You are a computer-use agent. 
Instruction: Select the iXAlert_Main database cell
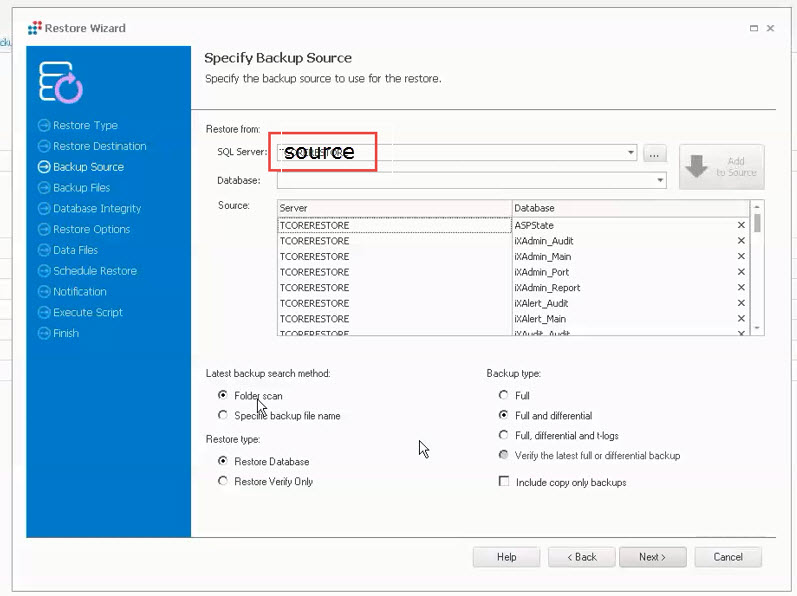tap(624, 319)
